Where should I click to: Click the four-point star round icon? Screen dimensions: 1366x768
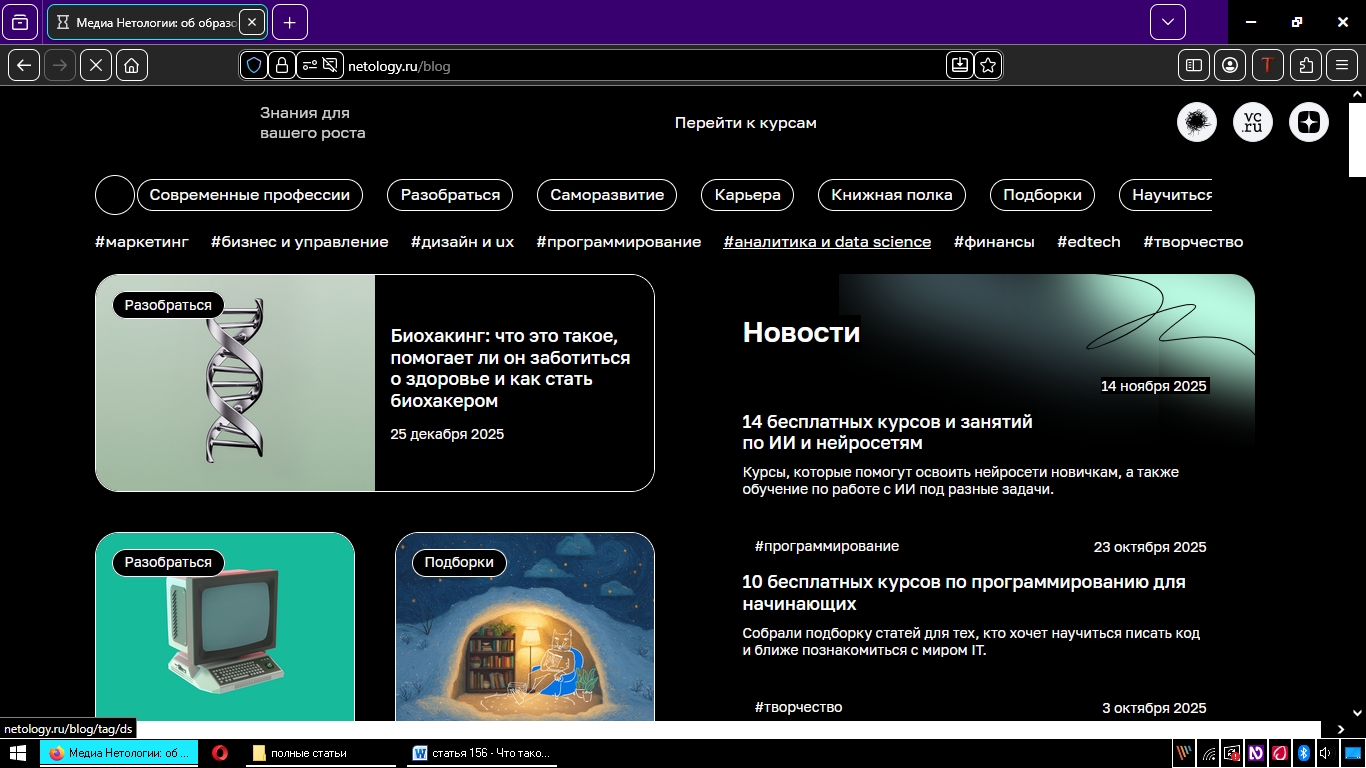pyautogui.click(x=1309, y=122)
